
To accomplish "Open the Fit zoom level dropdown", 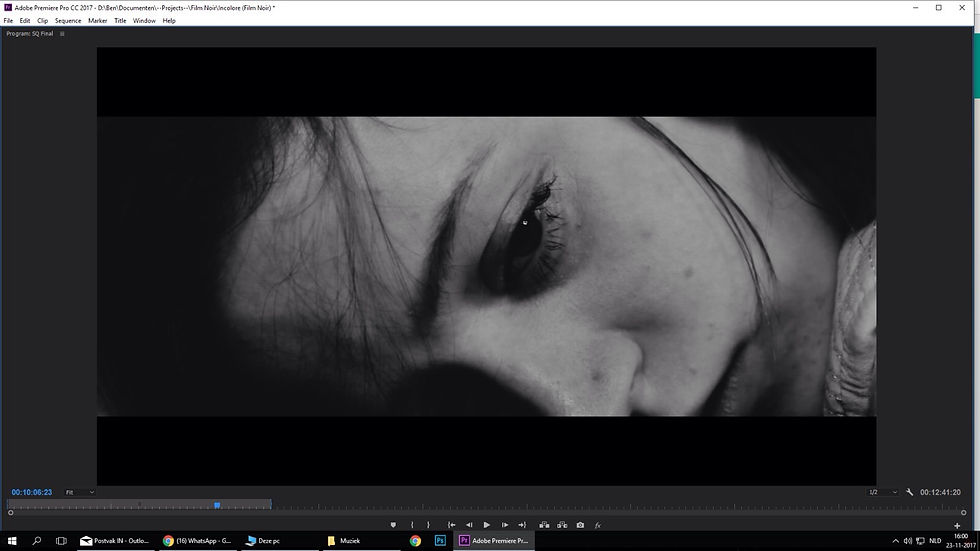I will 80,492.
